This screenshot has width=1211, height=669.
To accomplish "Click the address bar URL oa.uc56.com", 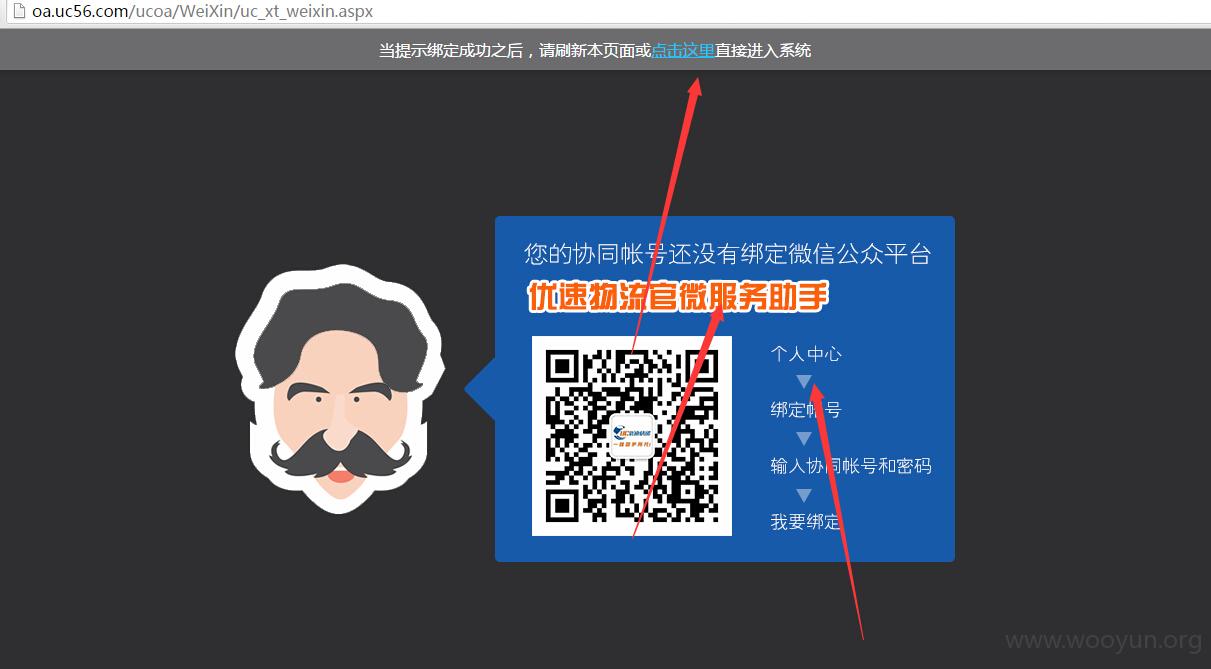I will 203,11.
